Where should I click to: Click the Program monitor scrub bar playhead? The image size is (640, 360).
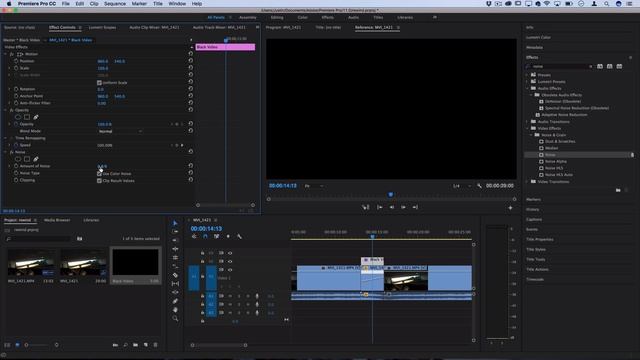point(391,195)
